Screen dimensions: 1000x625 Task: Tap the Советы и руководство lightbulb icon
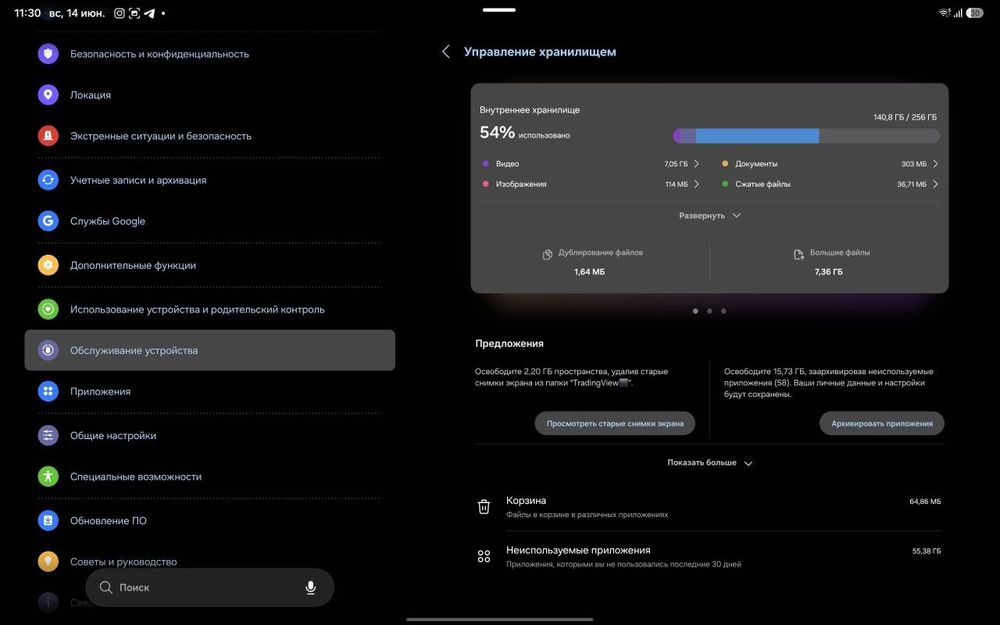pyautogui.click(x=48, y=561)
